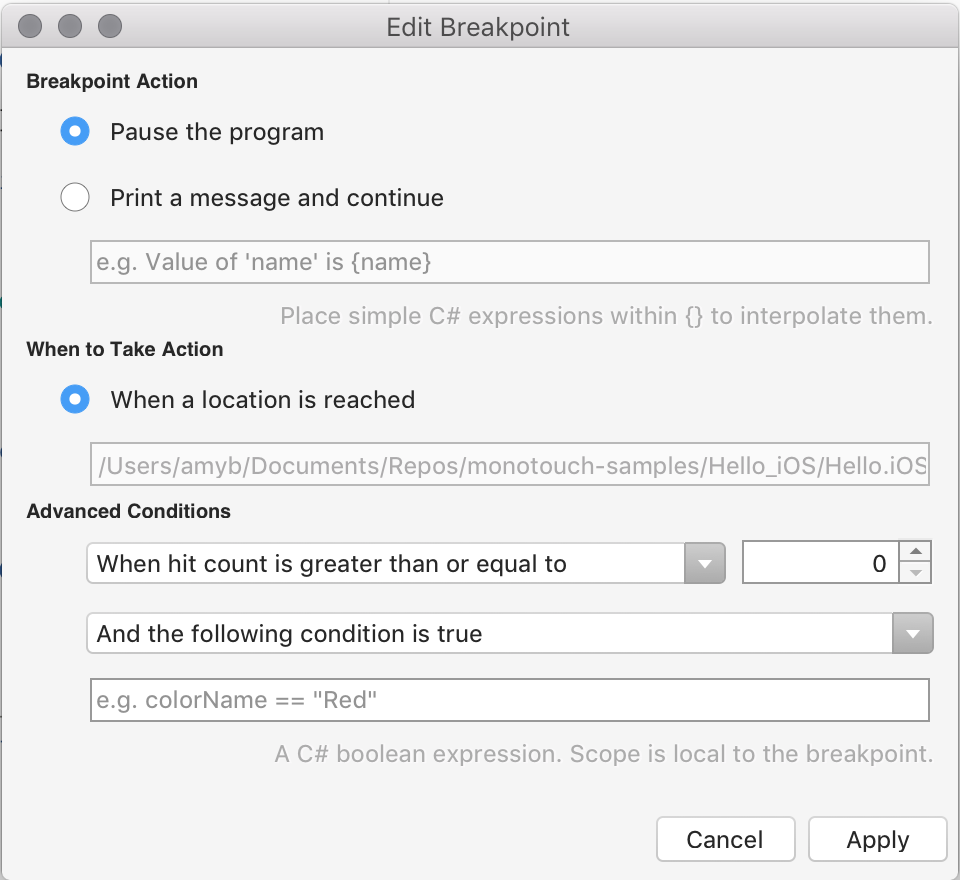Click the breakpoint file location field
Screen dimensions: 960x880
509,464
